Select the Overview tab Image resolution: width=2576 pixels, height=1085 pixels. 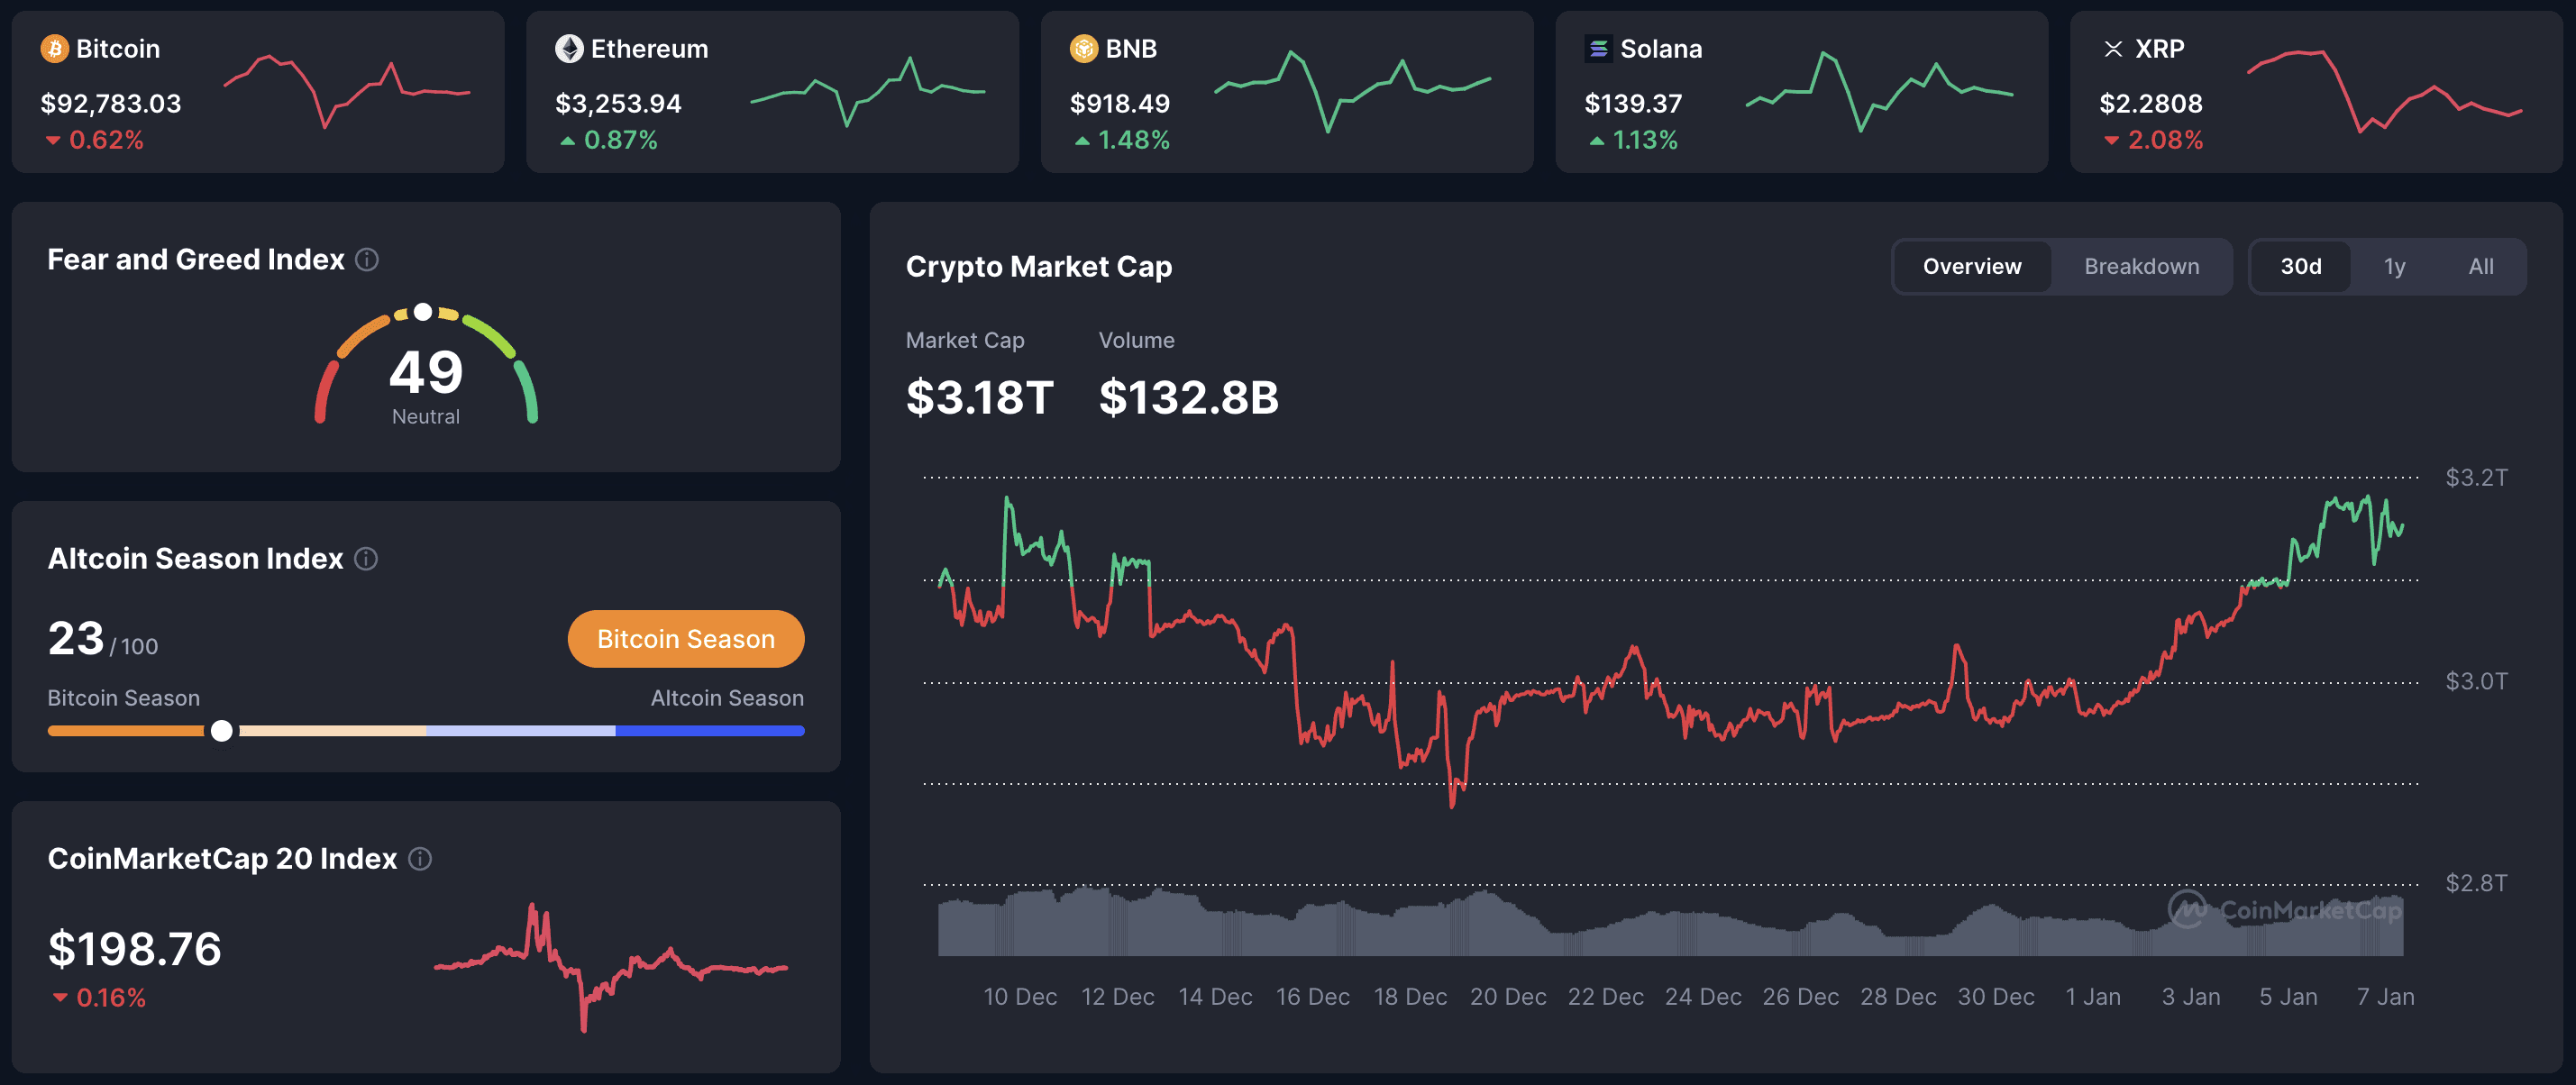[1970, 266]
